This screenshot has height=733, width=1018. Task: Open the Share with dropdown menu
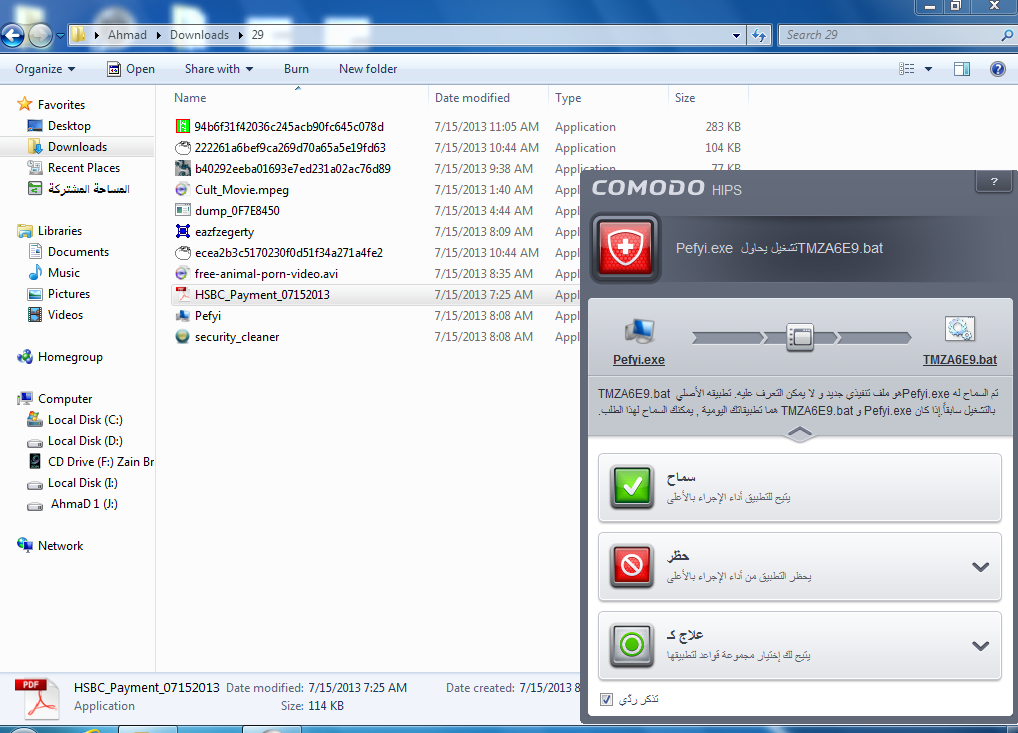tap(219, 69)
